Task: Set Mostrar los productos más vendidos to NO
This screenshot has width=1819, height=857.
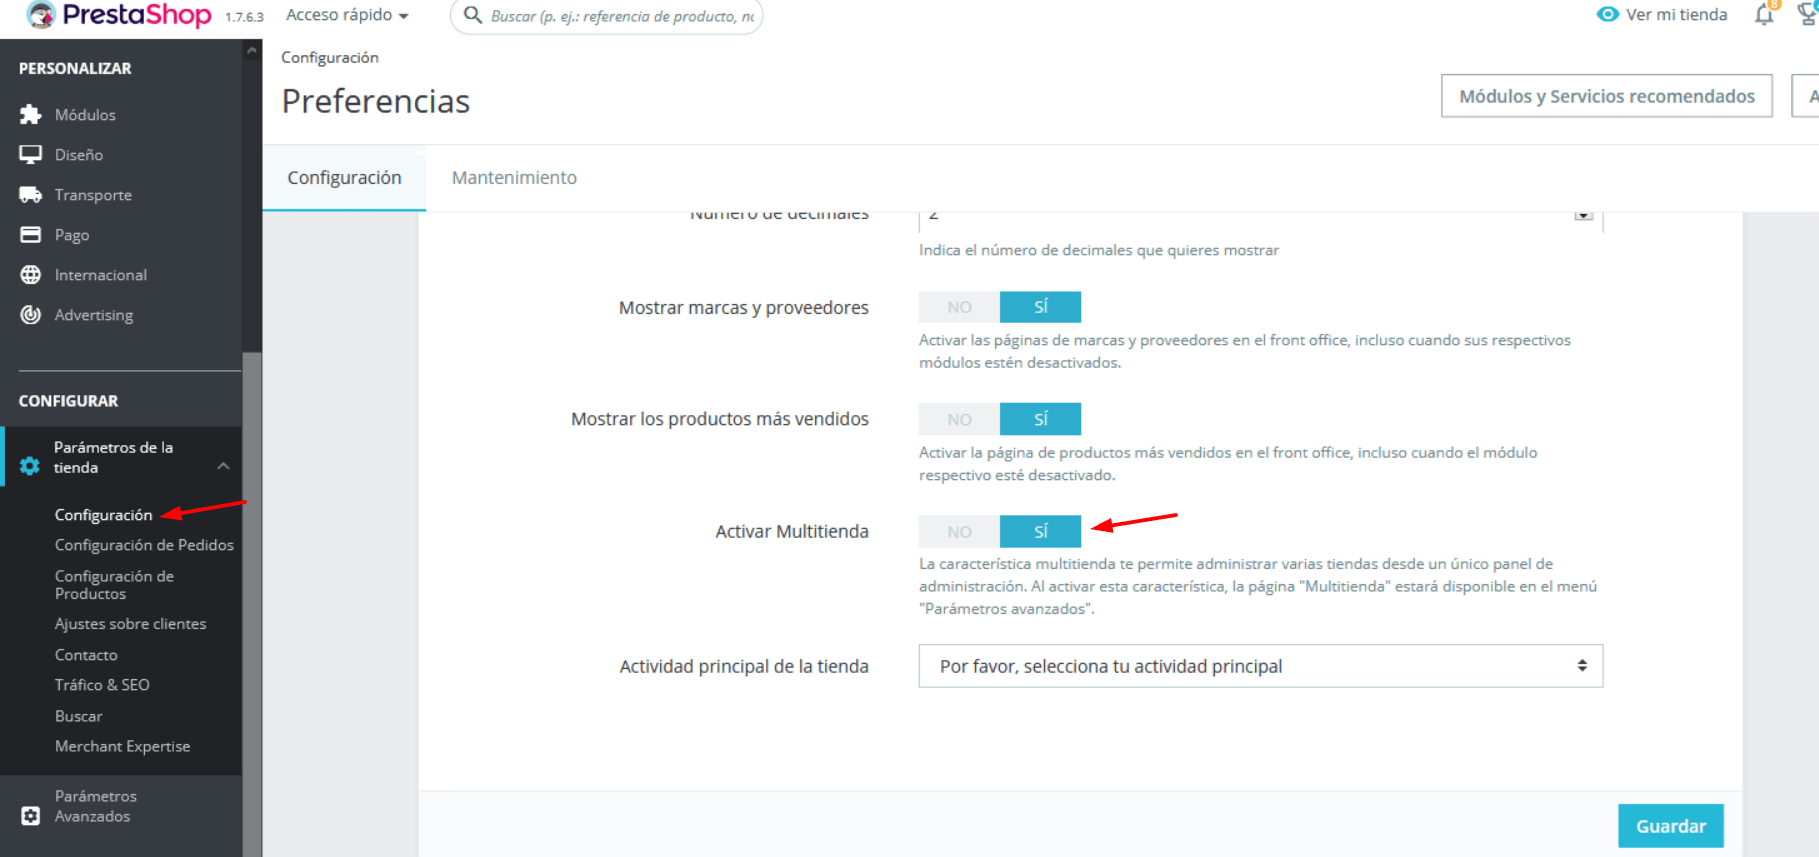Action: pyautogui.click(x=959, y=419)
